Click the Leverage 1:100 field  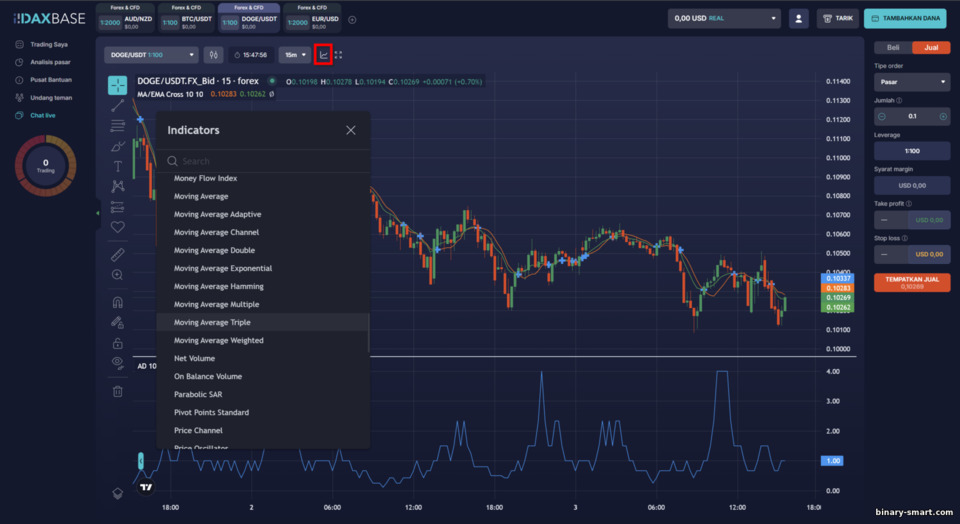912,151
